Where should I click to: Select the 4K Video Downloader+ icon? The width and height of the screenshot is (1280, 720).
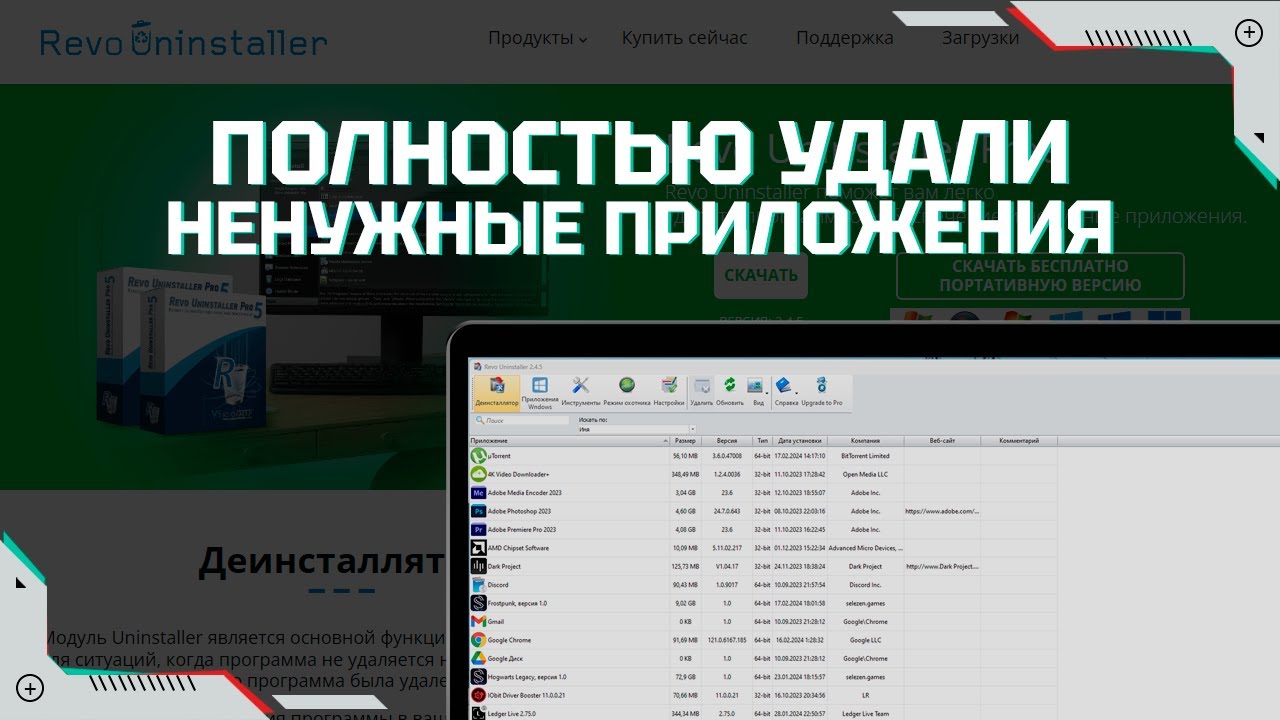tap(478, 474)
